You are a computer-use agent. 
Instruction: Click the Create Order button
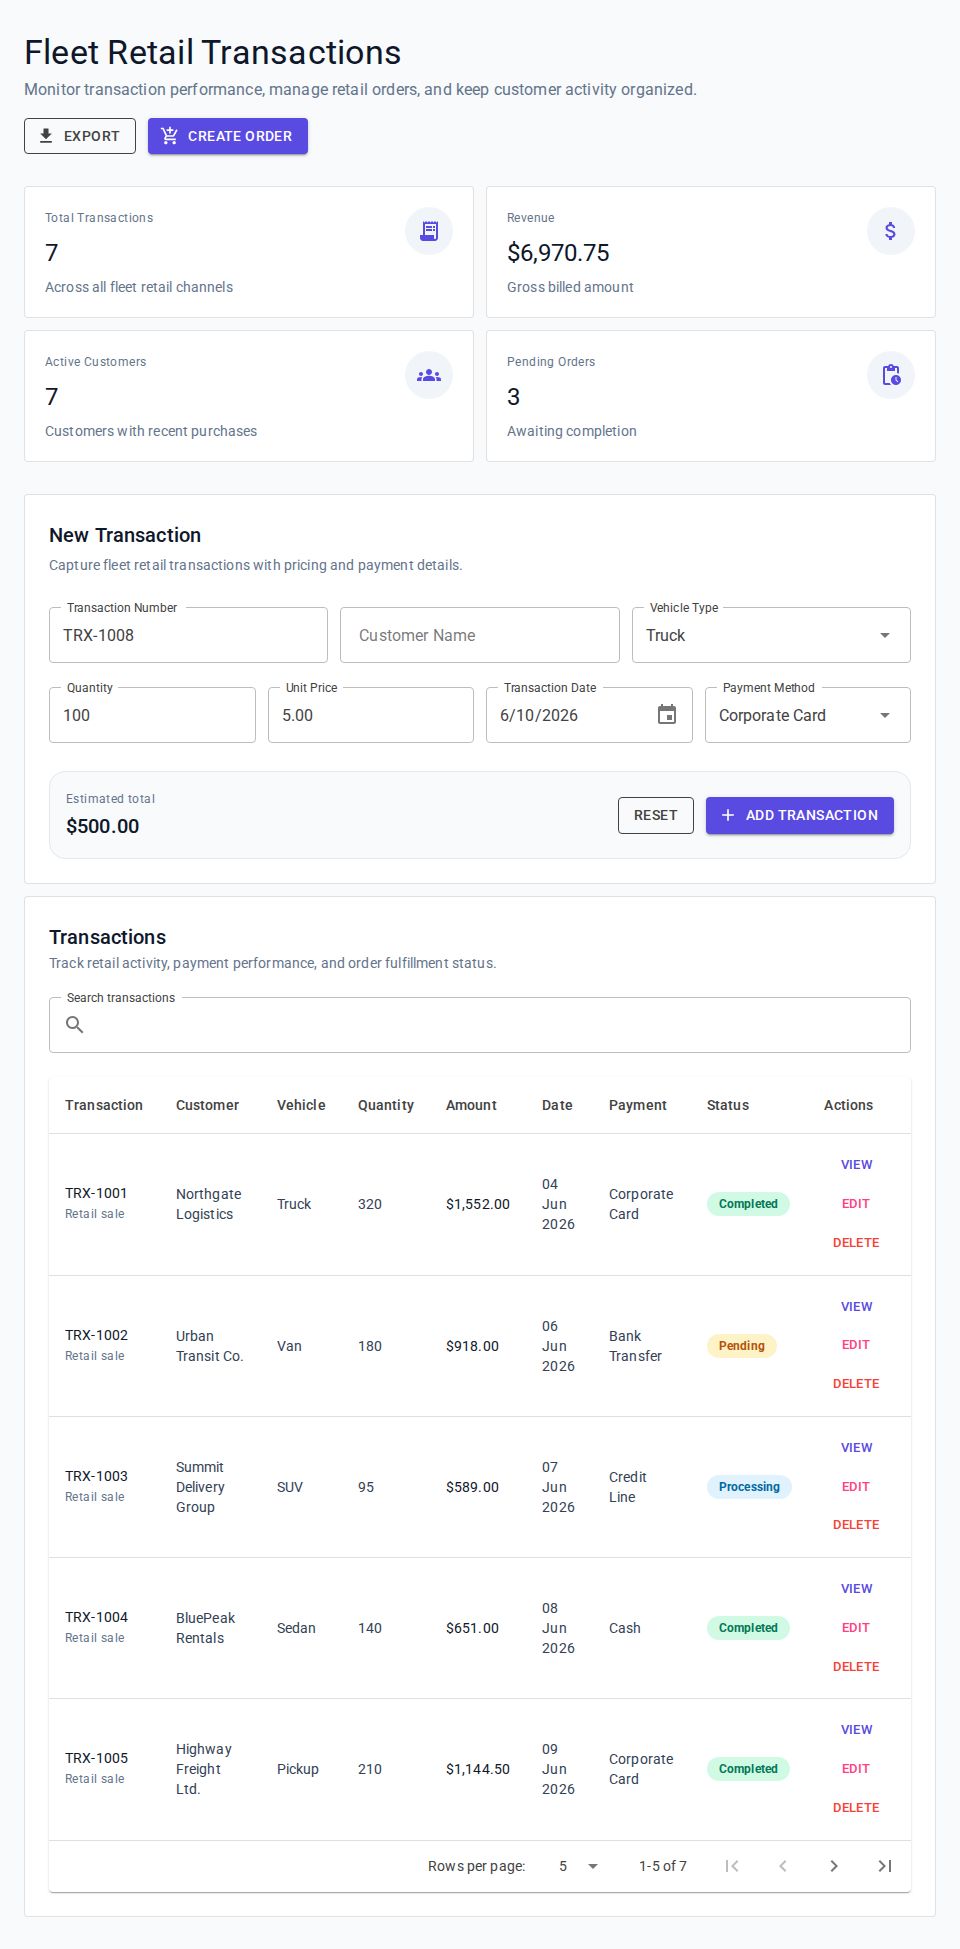[x=228, y=136]
